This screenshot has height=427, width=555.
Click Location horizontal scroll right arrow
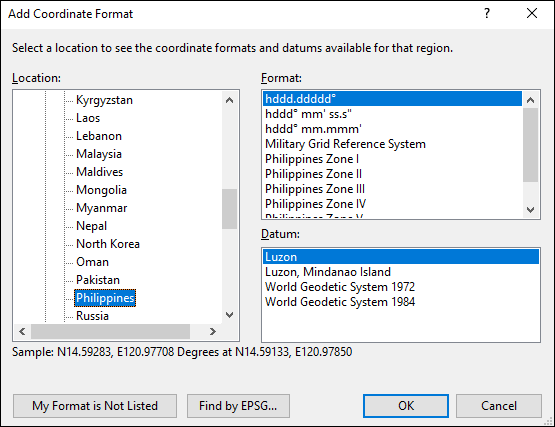pyautogui.click(x=213, y=332)
